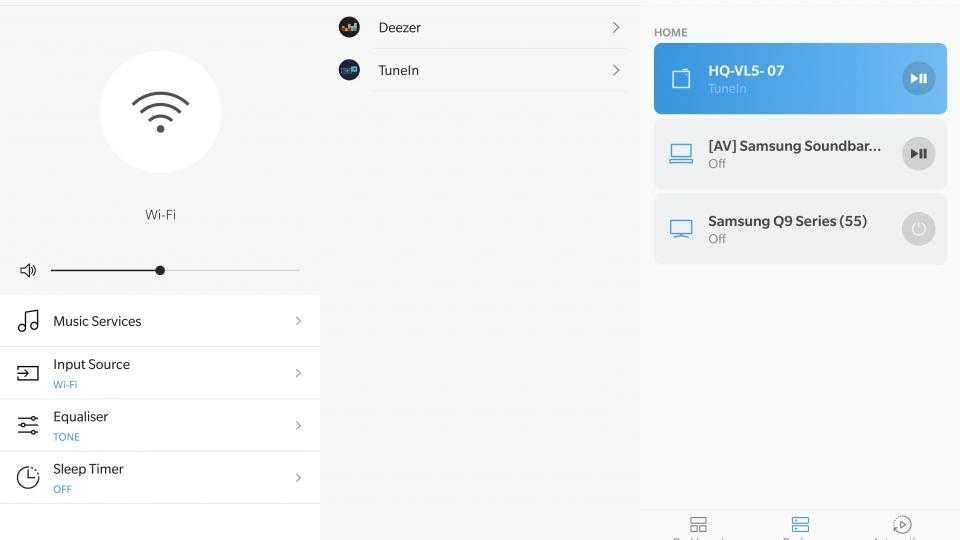The width and height of the screenshot is (960, 540).
Task: Open the Automation tab at bottom
Action: [902, 528]
